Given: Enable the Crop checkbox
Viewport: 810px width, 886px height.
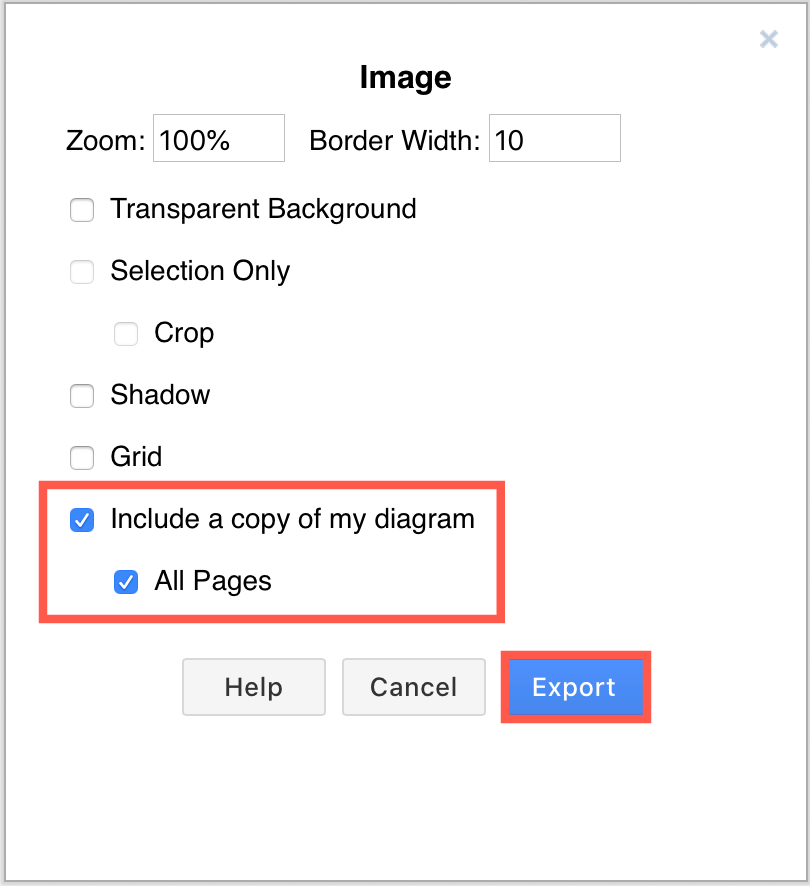Looking at the screenshot, I should click(x=126, y=334).
